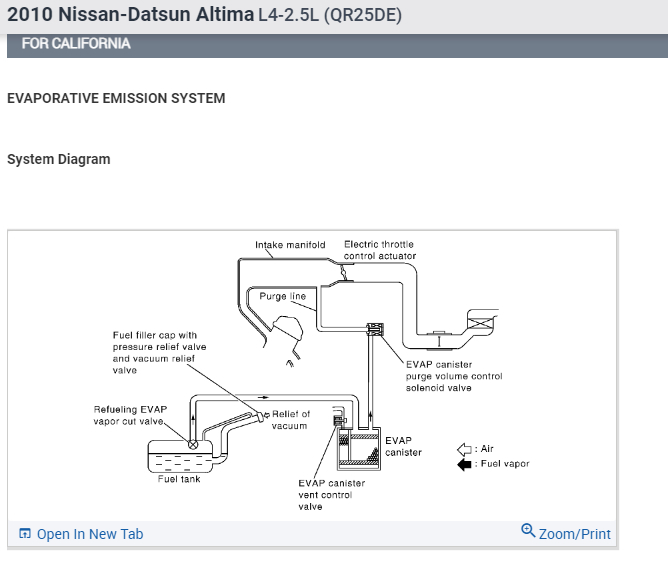Click the Fuel tank drawing

(x=181, y=457)
